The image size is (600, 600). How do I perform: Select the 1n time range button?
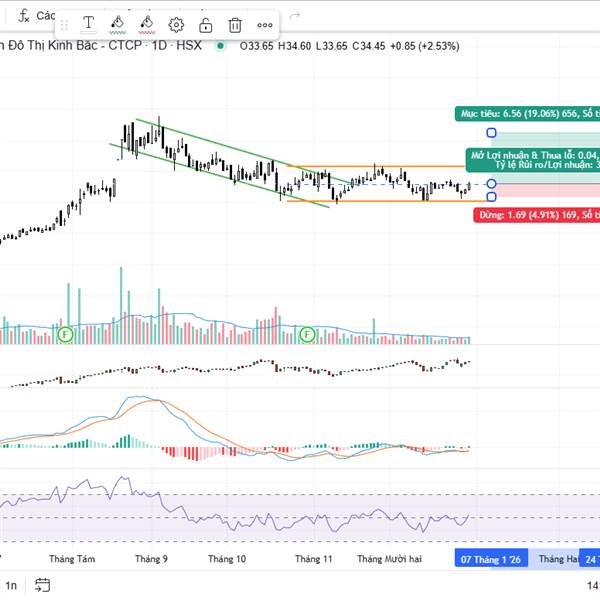[x=10, y=585]
